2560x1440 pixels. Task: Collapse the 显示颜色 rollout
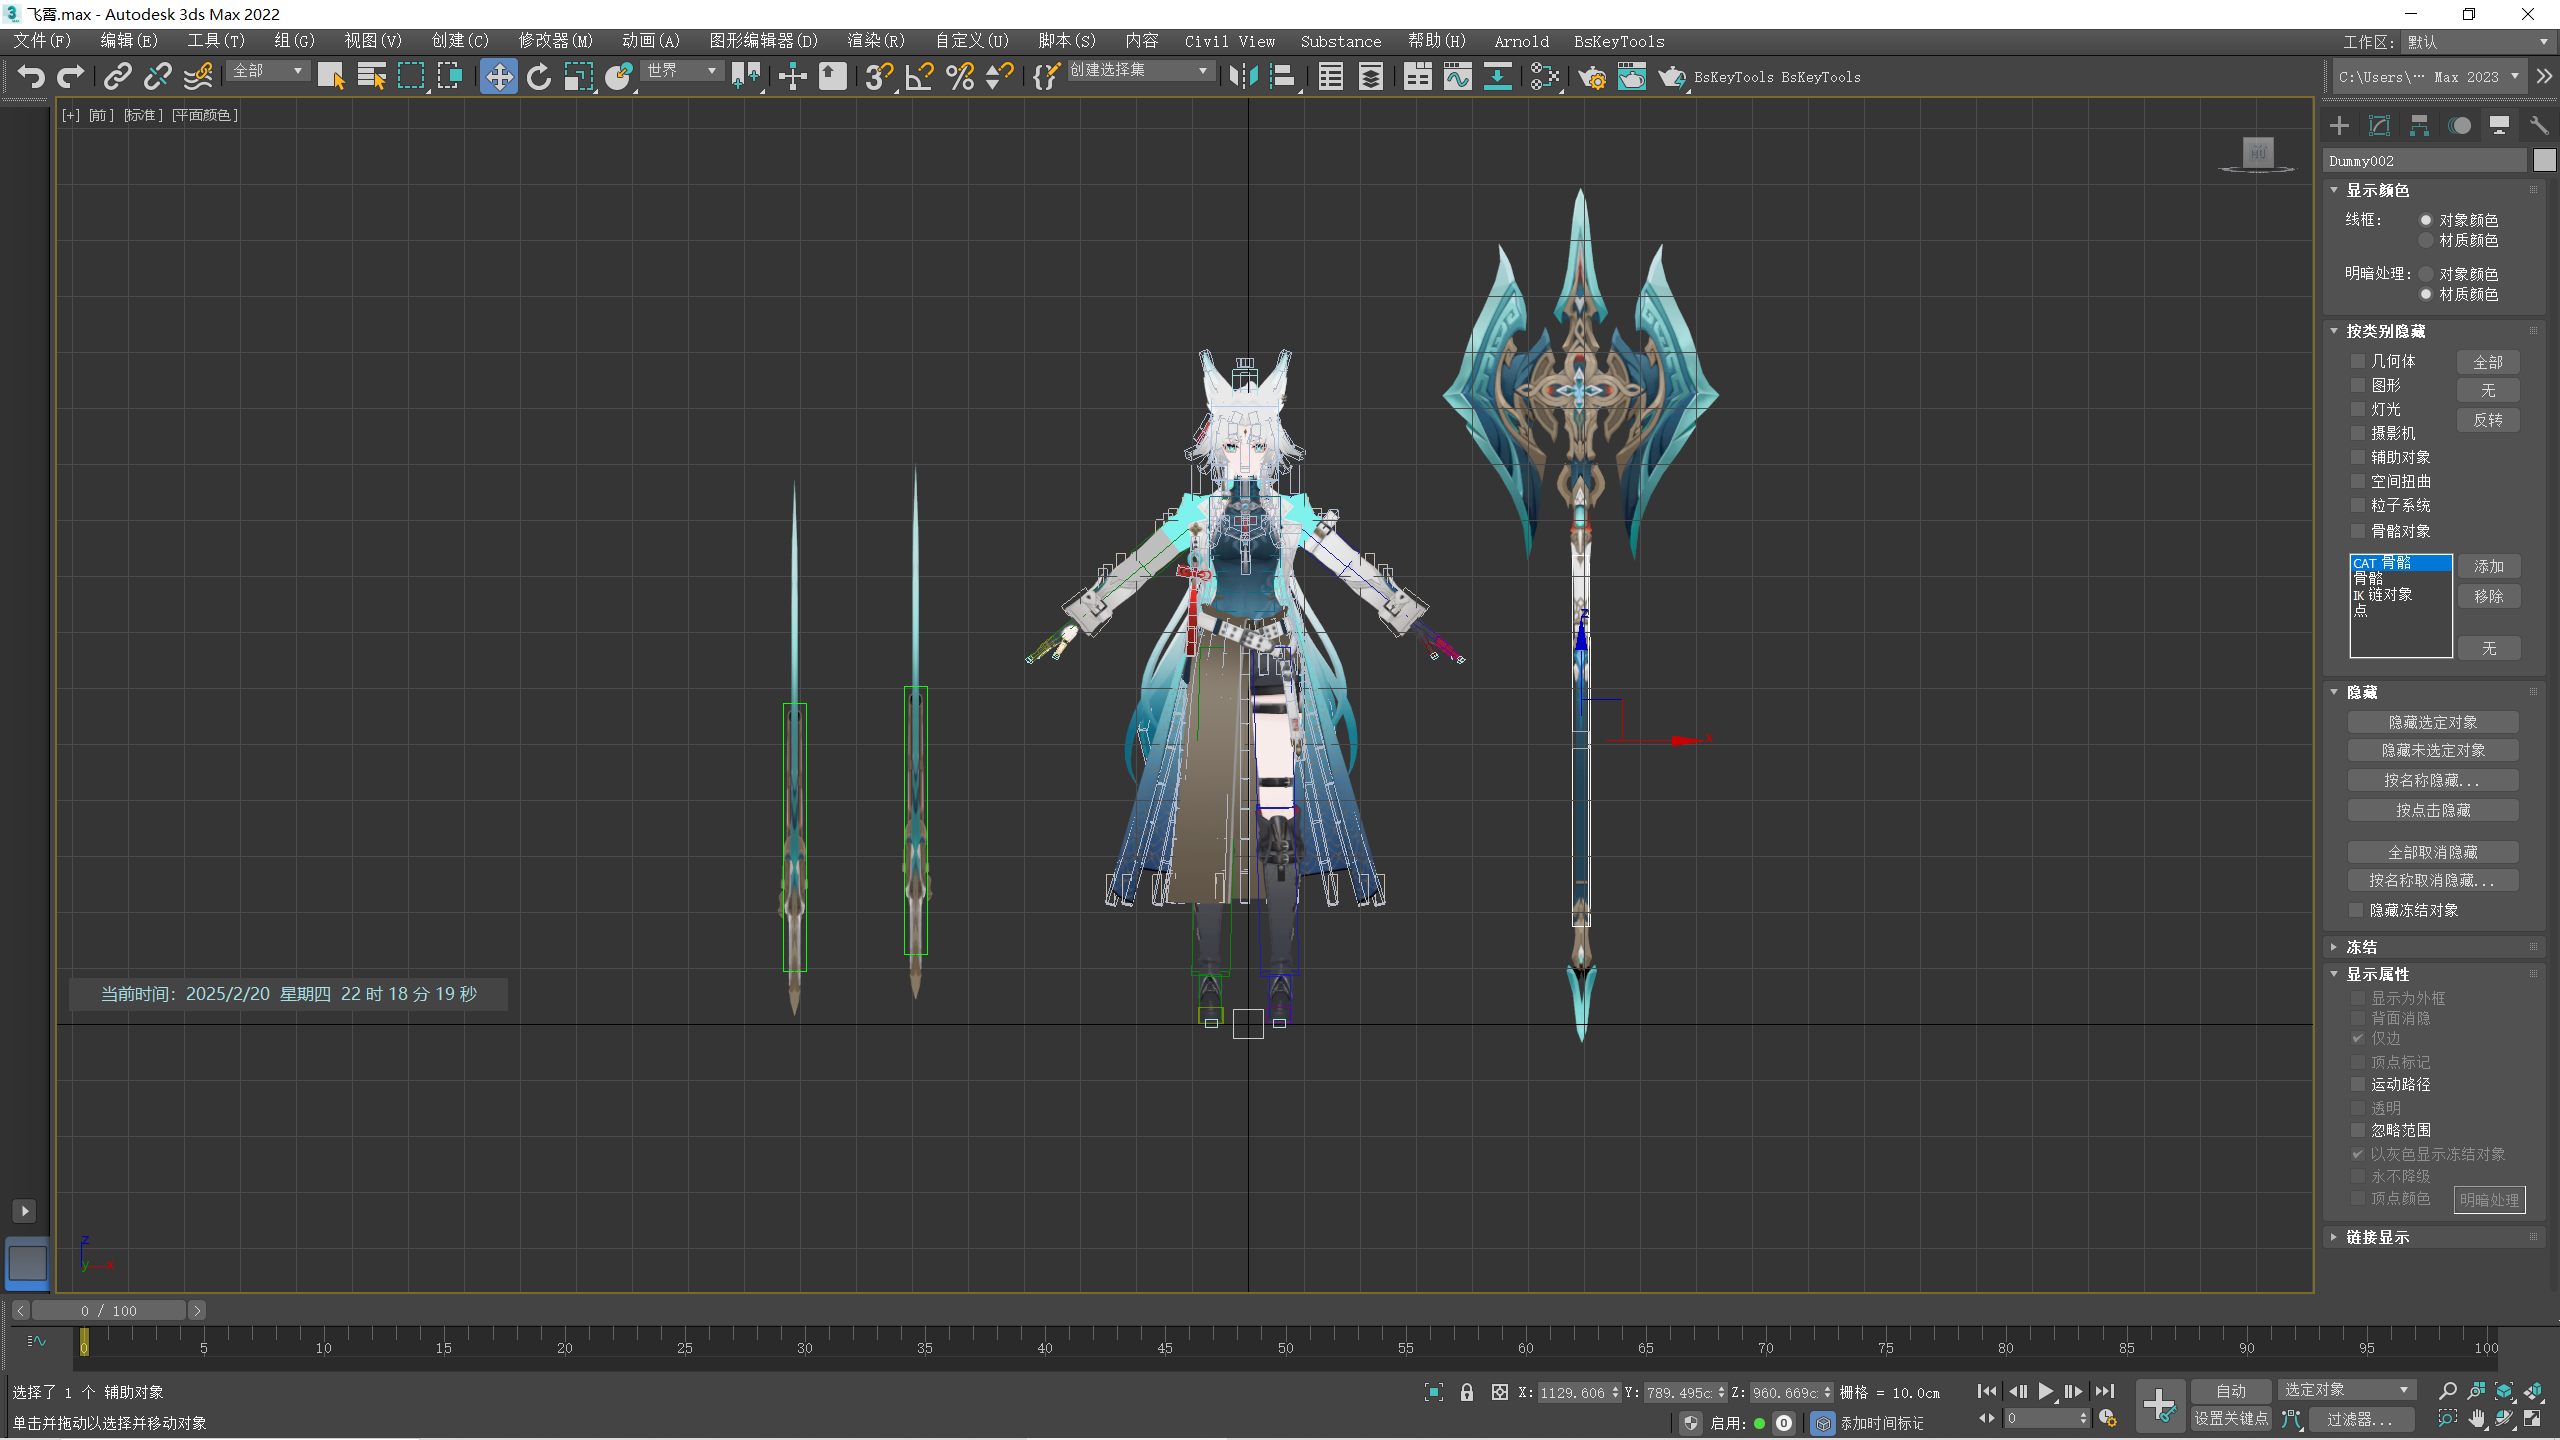click(2335, 190)
